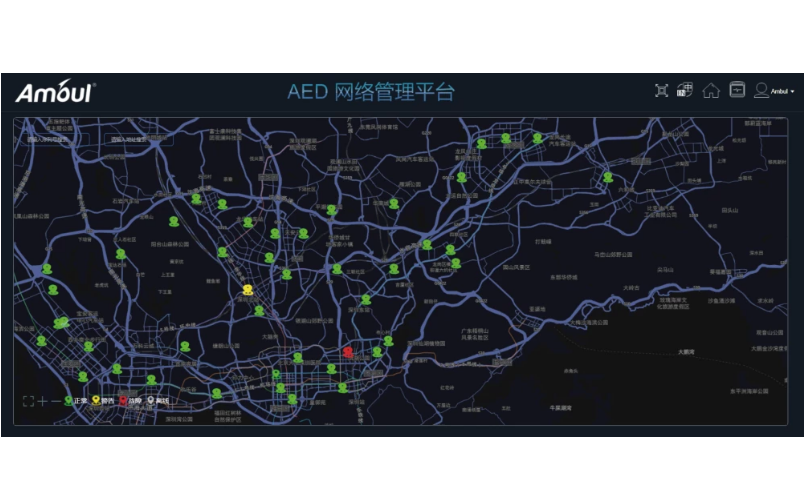Image resolution: width=805 pixels, height=500 pixels.
Task: Zoom in the map with plus
Action: coord(42,401)
